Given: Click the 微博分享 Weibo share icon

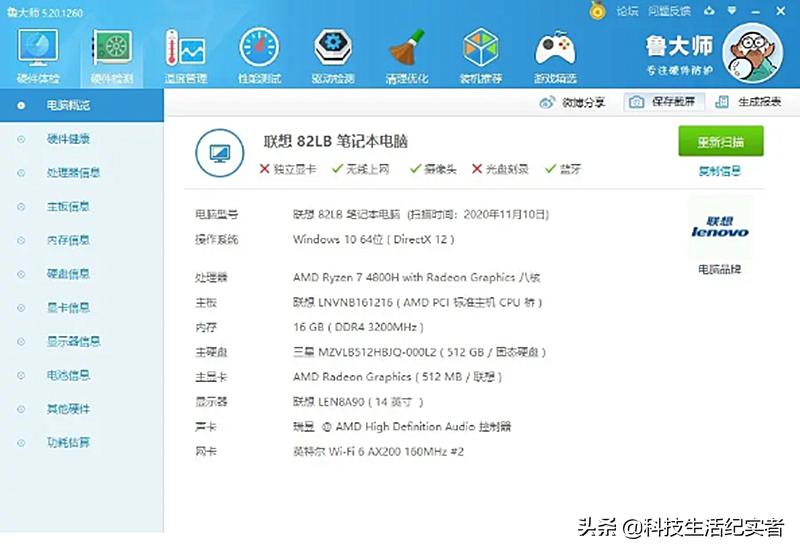Looking at the screenshot, I should (x=547, y=103).
